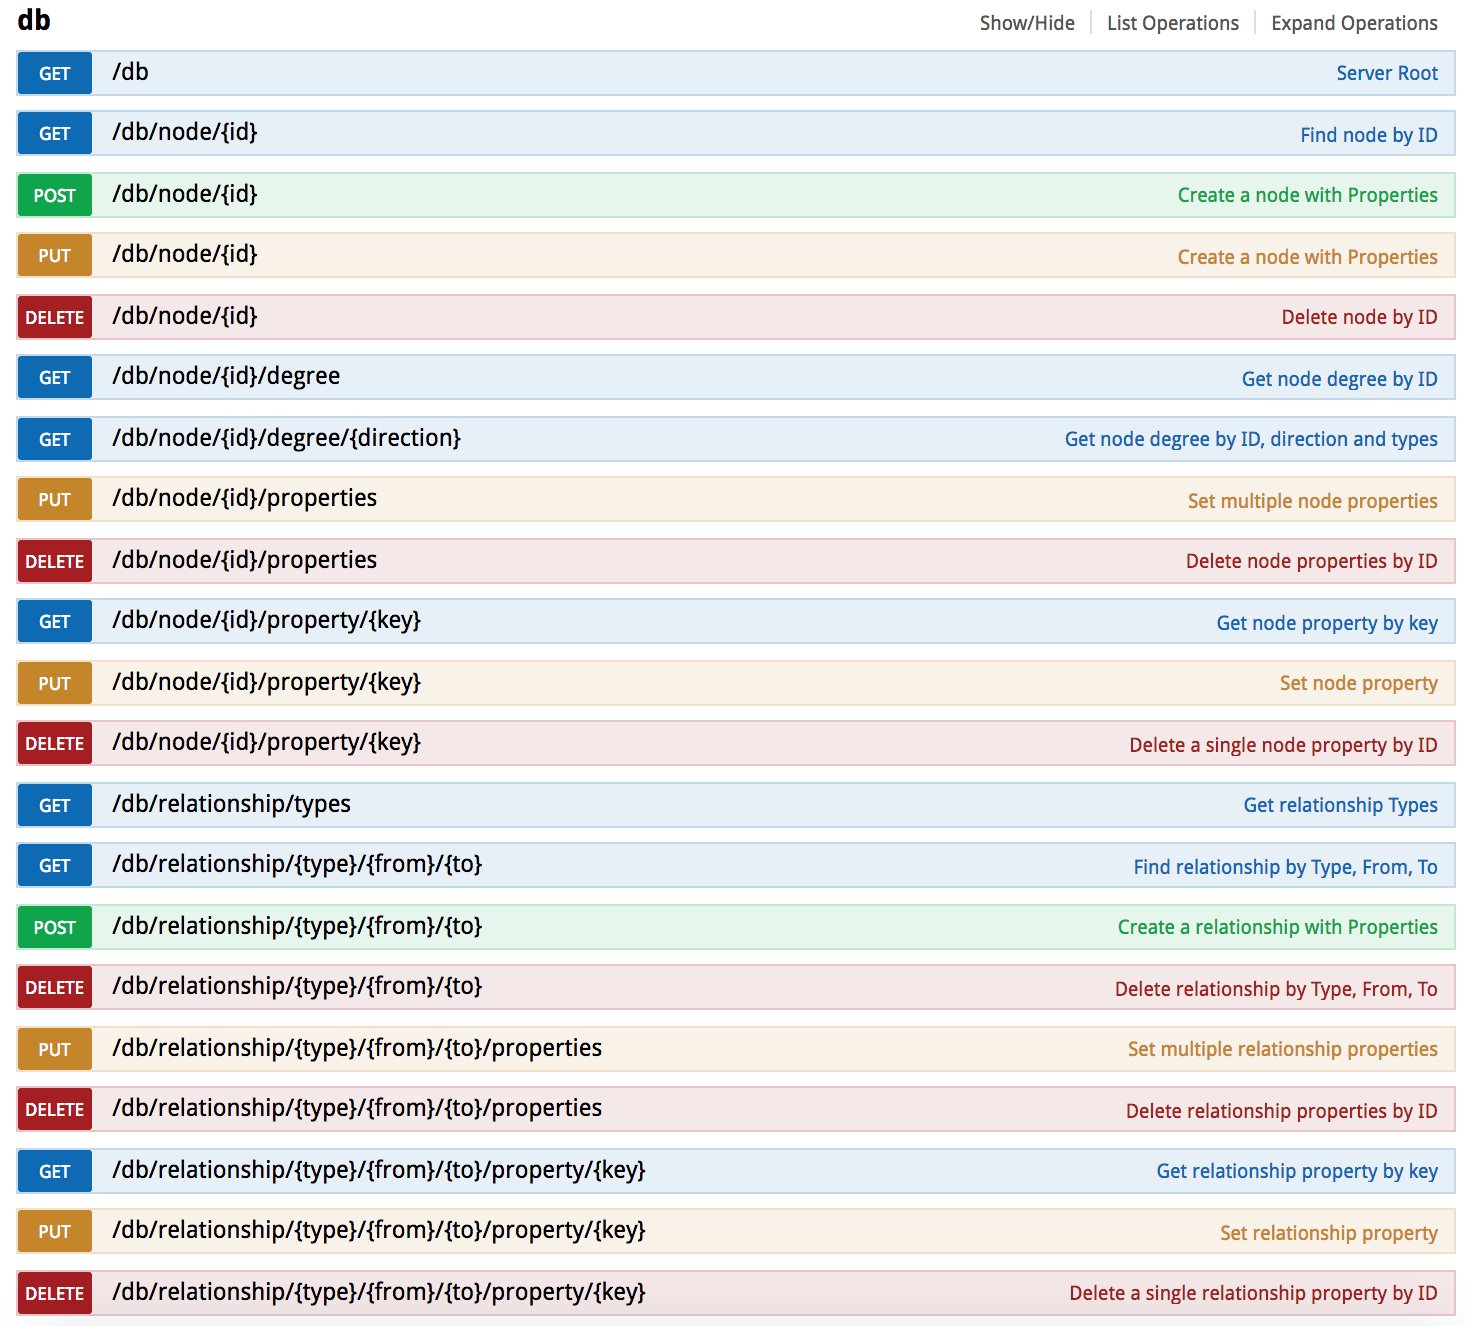The height and width of the screenshot is (1326, 1472).
Task: Click the POST badge for /db/node/{id}
Action: click(55, 196)
